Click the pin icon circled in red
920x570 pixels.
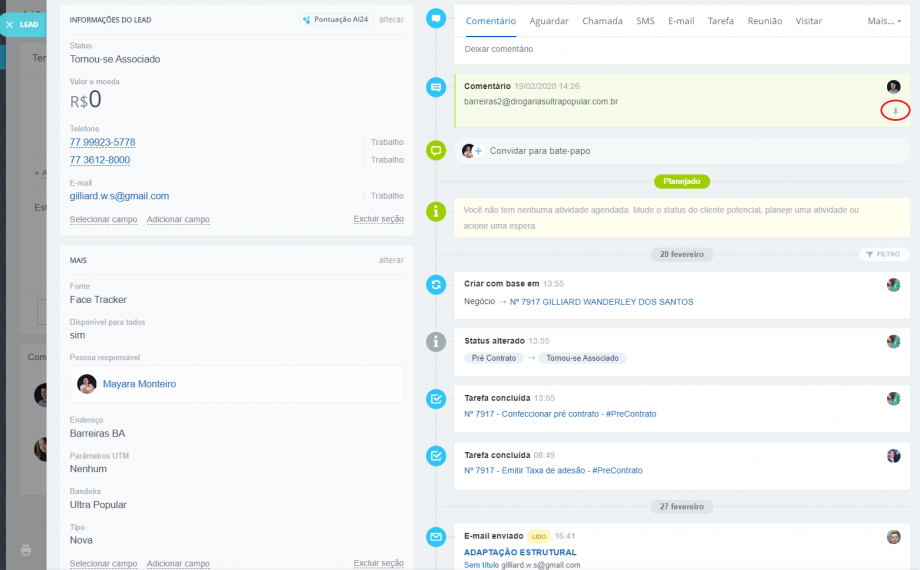tap(895, 110)
